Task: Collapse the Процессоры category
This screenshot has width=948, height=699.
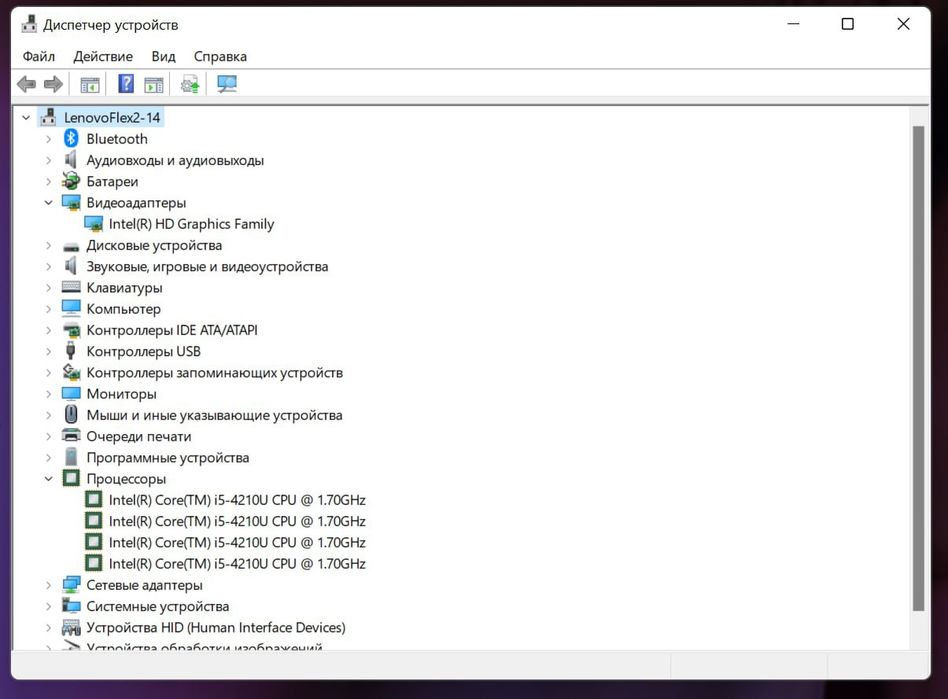Action: (x=48, y=478)
